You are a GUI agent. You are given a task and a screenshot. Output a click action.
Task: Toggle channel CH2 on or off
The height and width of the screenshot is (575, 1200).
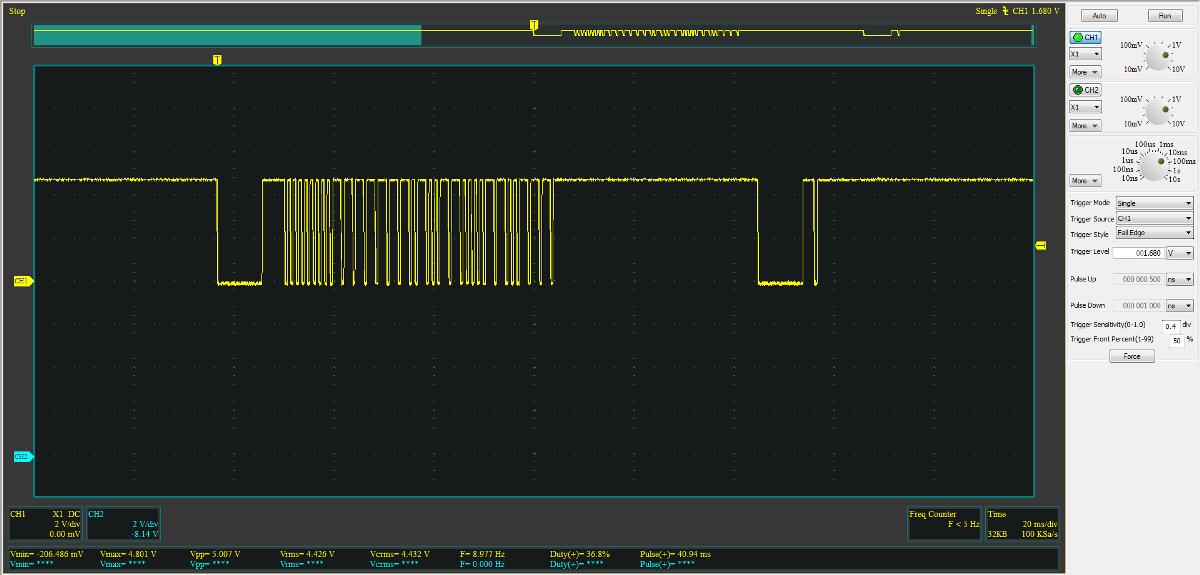click(1085, 90)
